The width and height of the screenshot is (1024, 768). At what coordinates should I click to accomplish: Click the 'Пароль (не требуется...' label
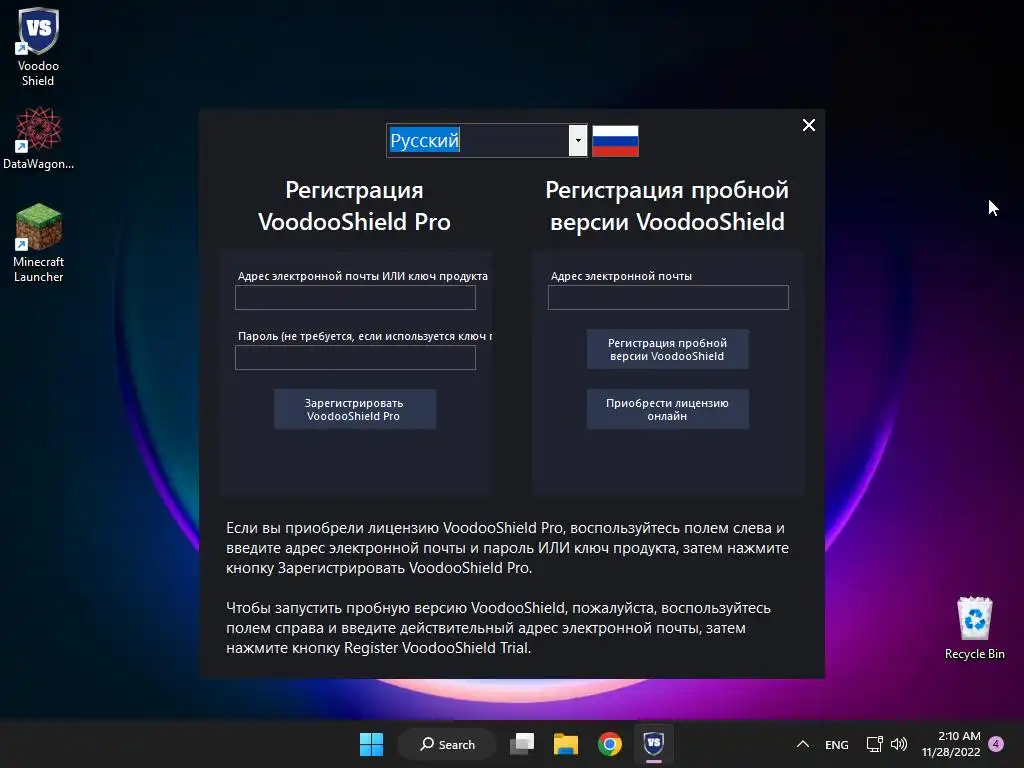[x=364, y=336]
